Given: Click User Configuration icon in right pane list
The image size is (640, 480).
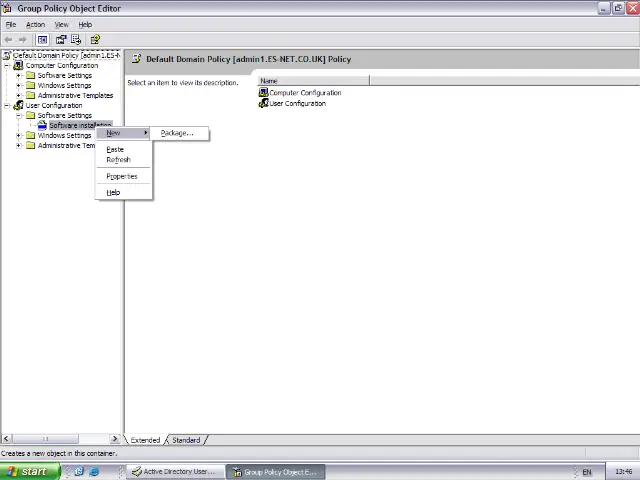Looking at the screenshot, I should [x=263, y=103].
